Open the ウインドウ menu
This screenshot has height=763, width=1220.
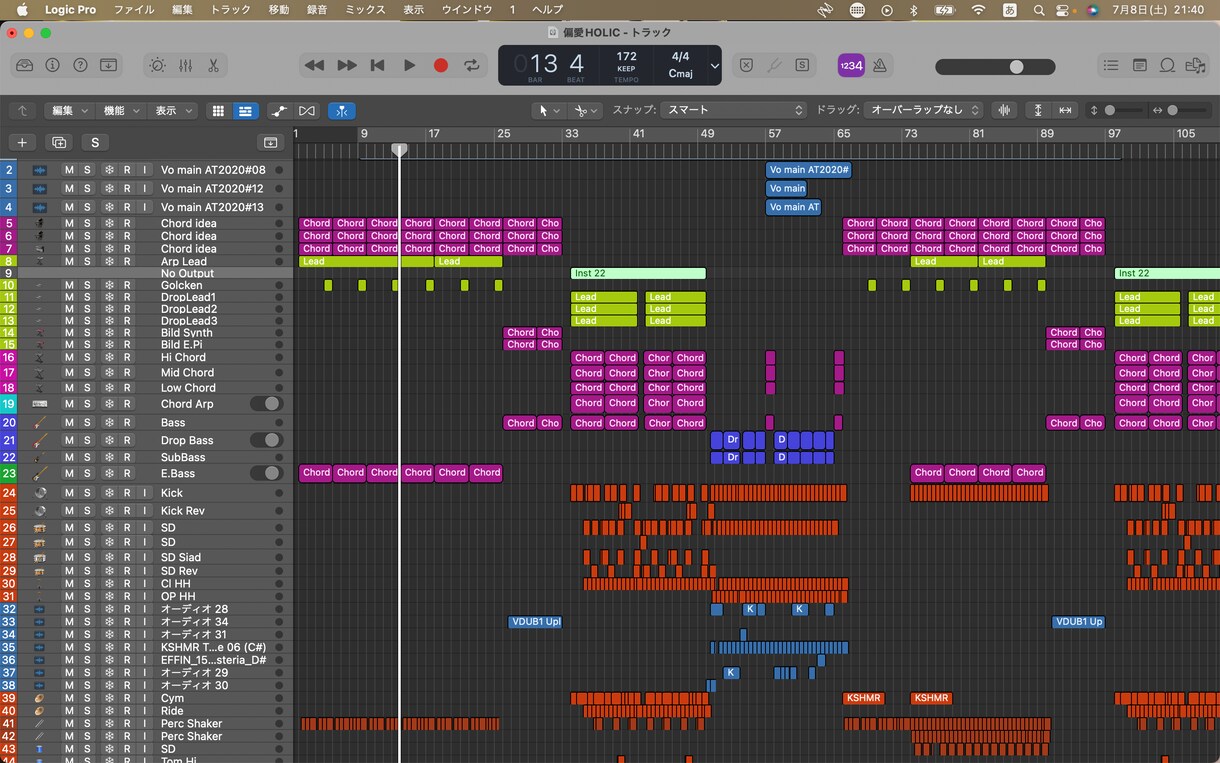pos(467,9)
